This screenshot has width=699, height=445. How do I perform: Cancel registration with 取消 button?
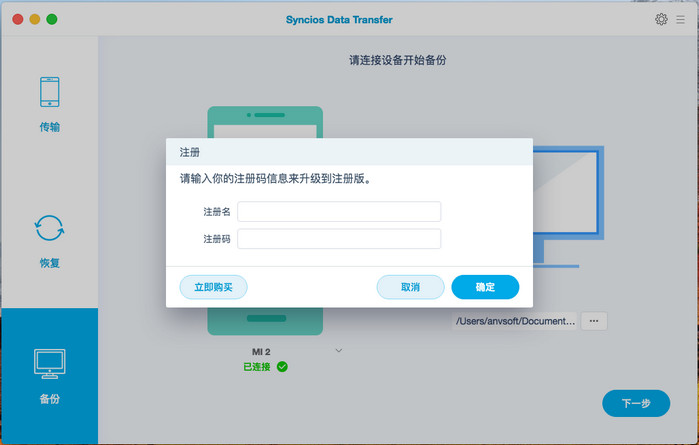(411, 287)
